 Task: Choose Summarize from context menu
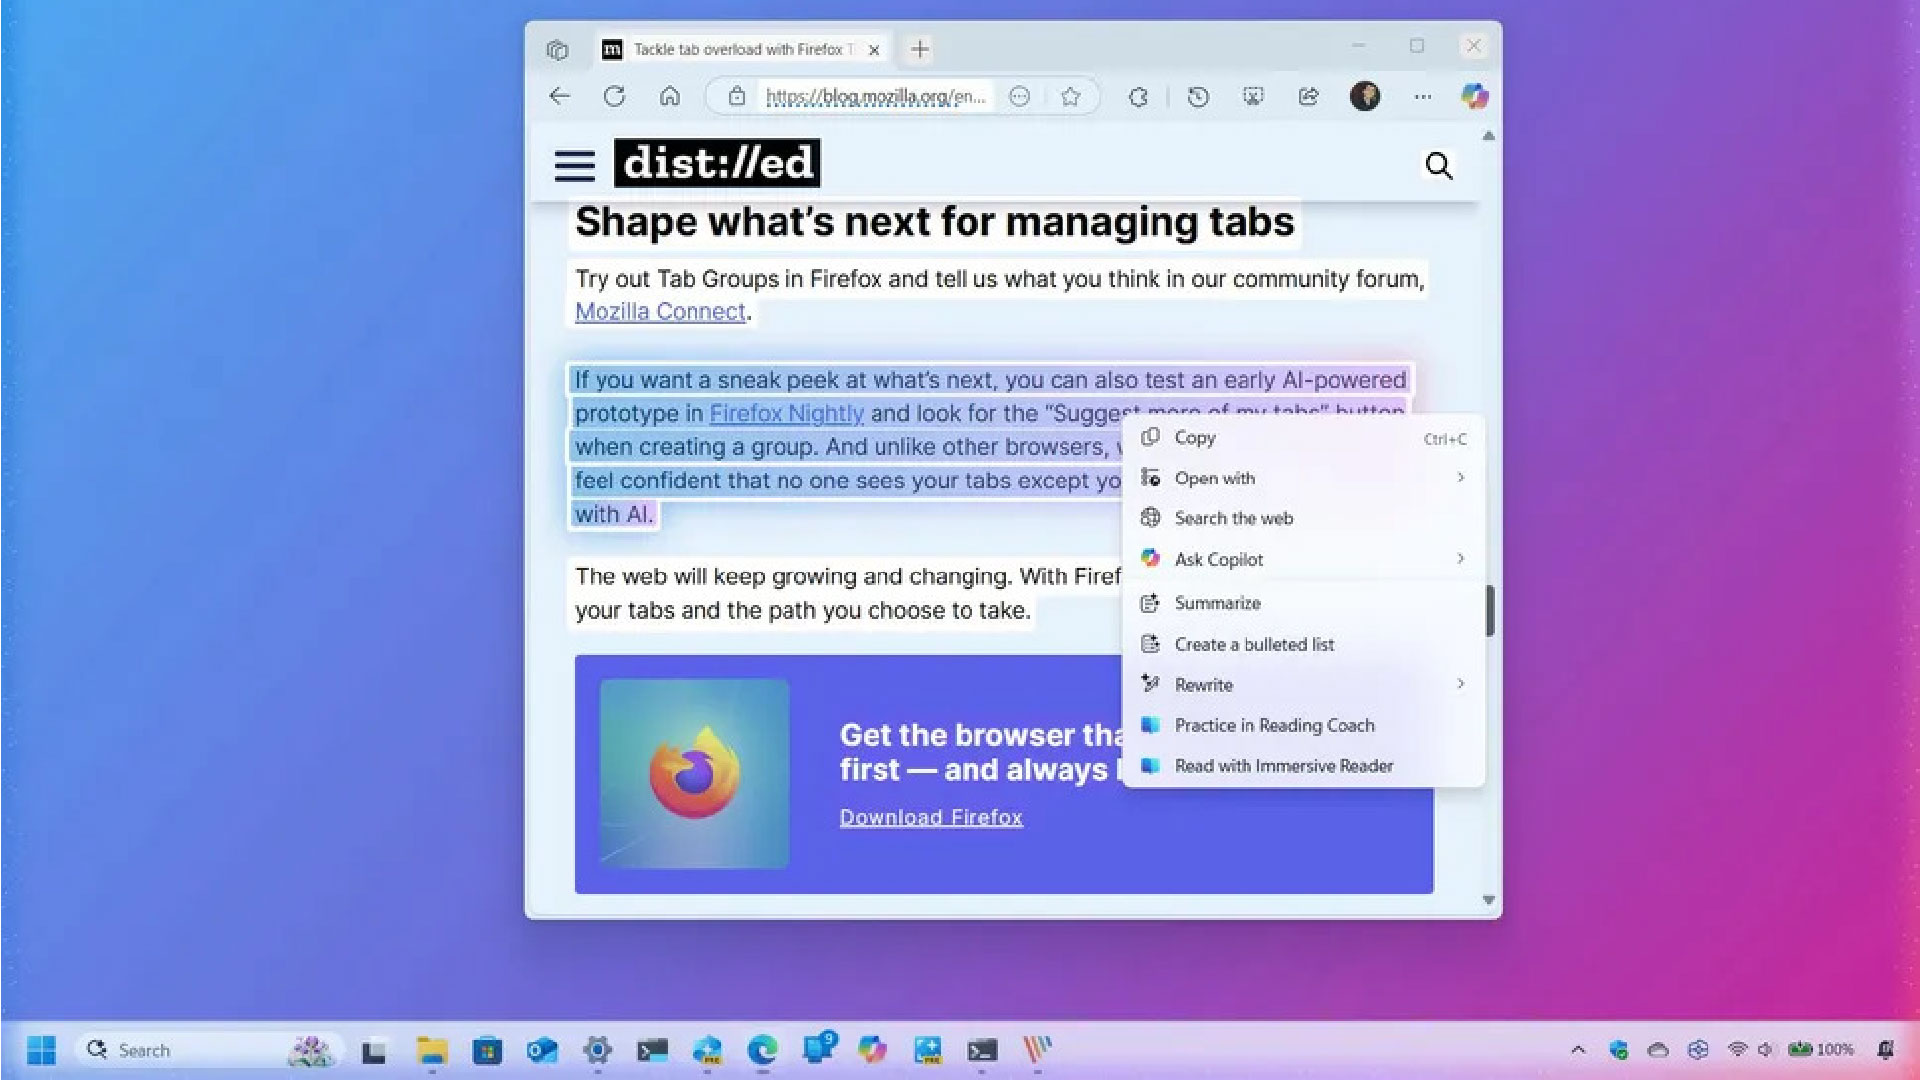coord(1217,603)
